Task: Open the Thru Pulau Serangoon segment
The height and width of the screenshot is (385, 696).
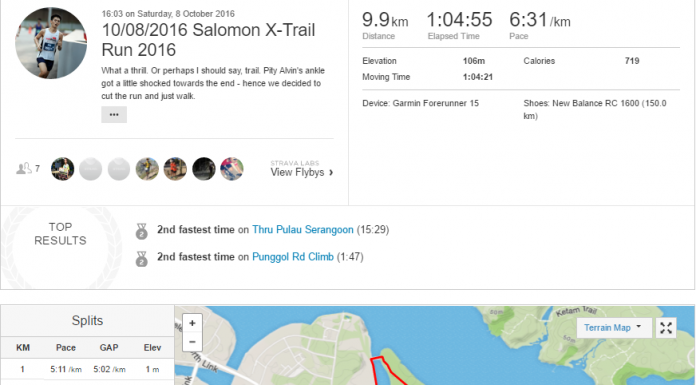Action: tap(303, 230)
